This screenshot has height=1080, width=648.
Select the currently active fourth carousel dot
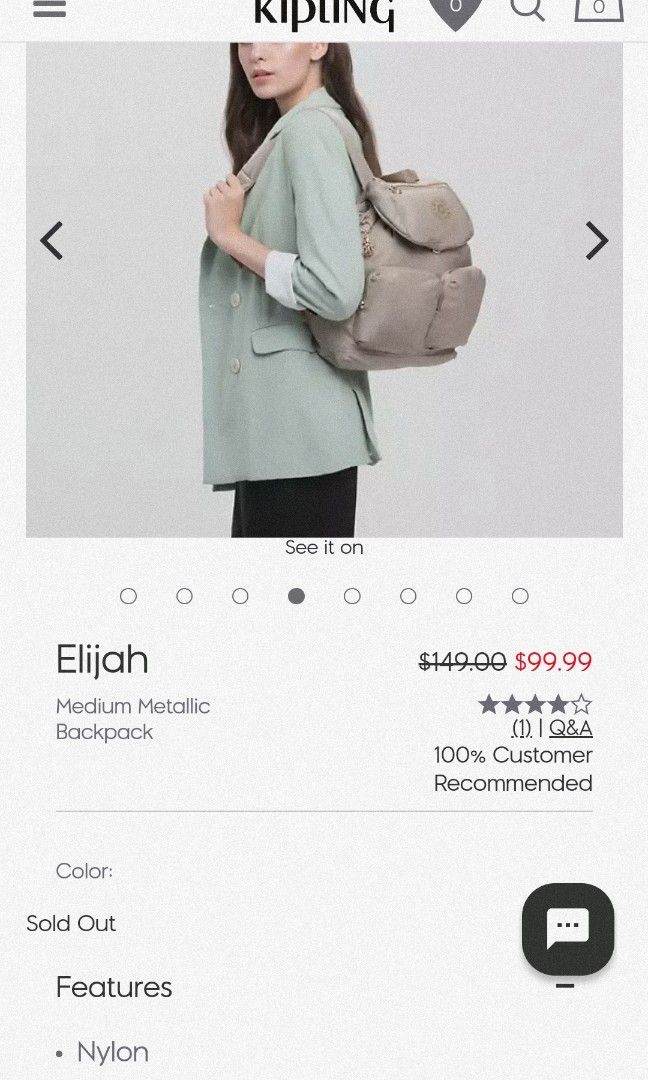point(296,596)
